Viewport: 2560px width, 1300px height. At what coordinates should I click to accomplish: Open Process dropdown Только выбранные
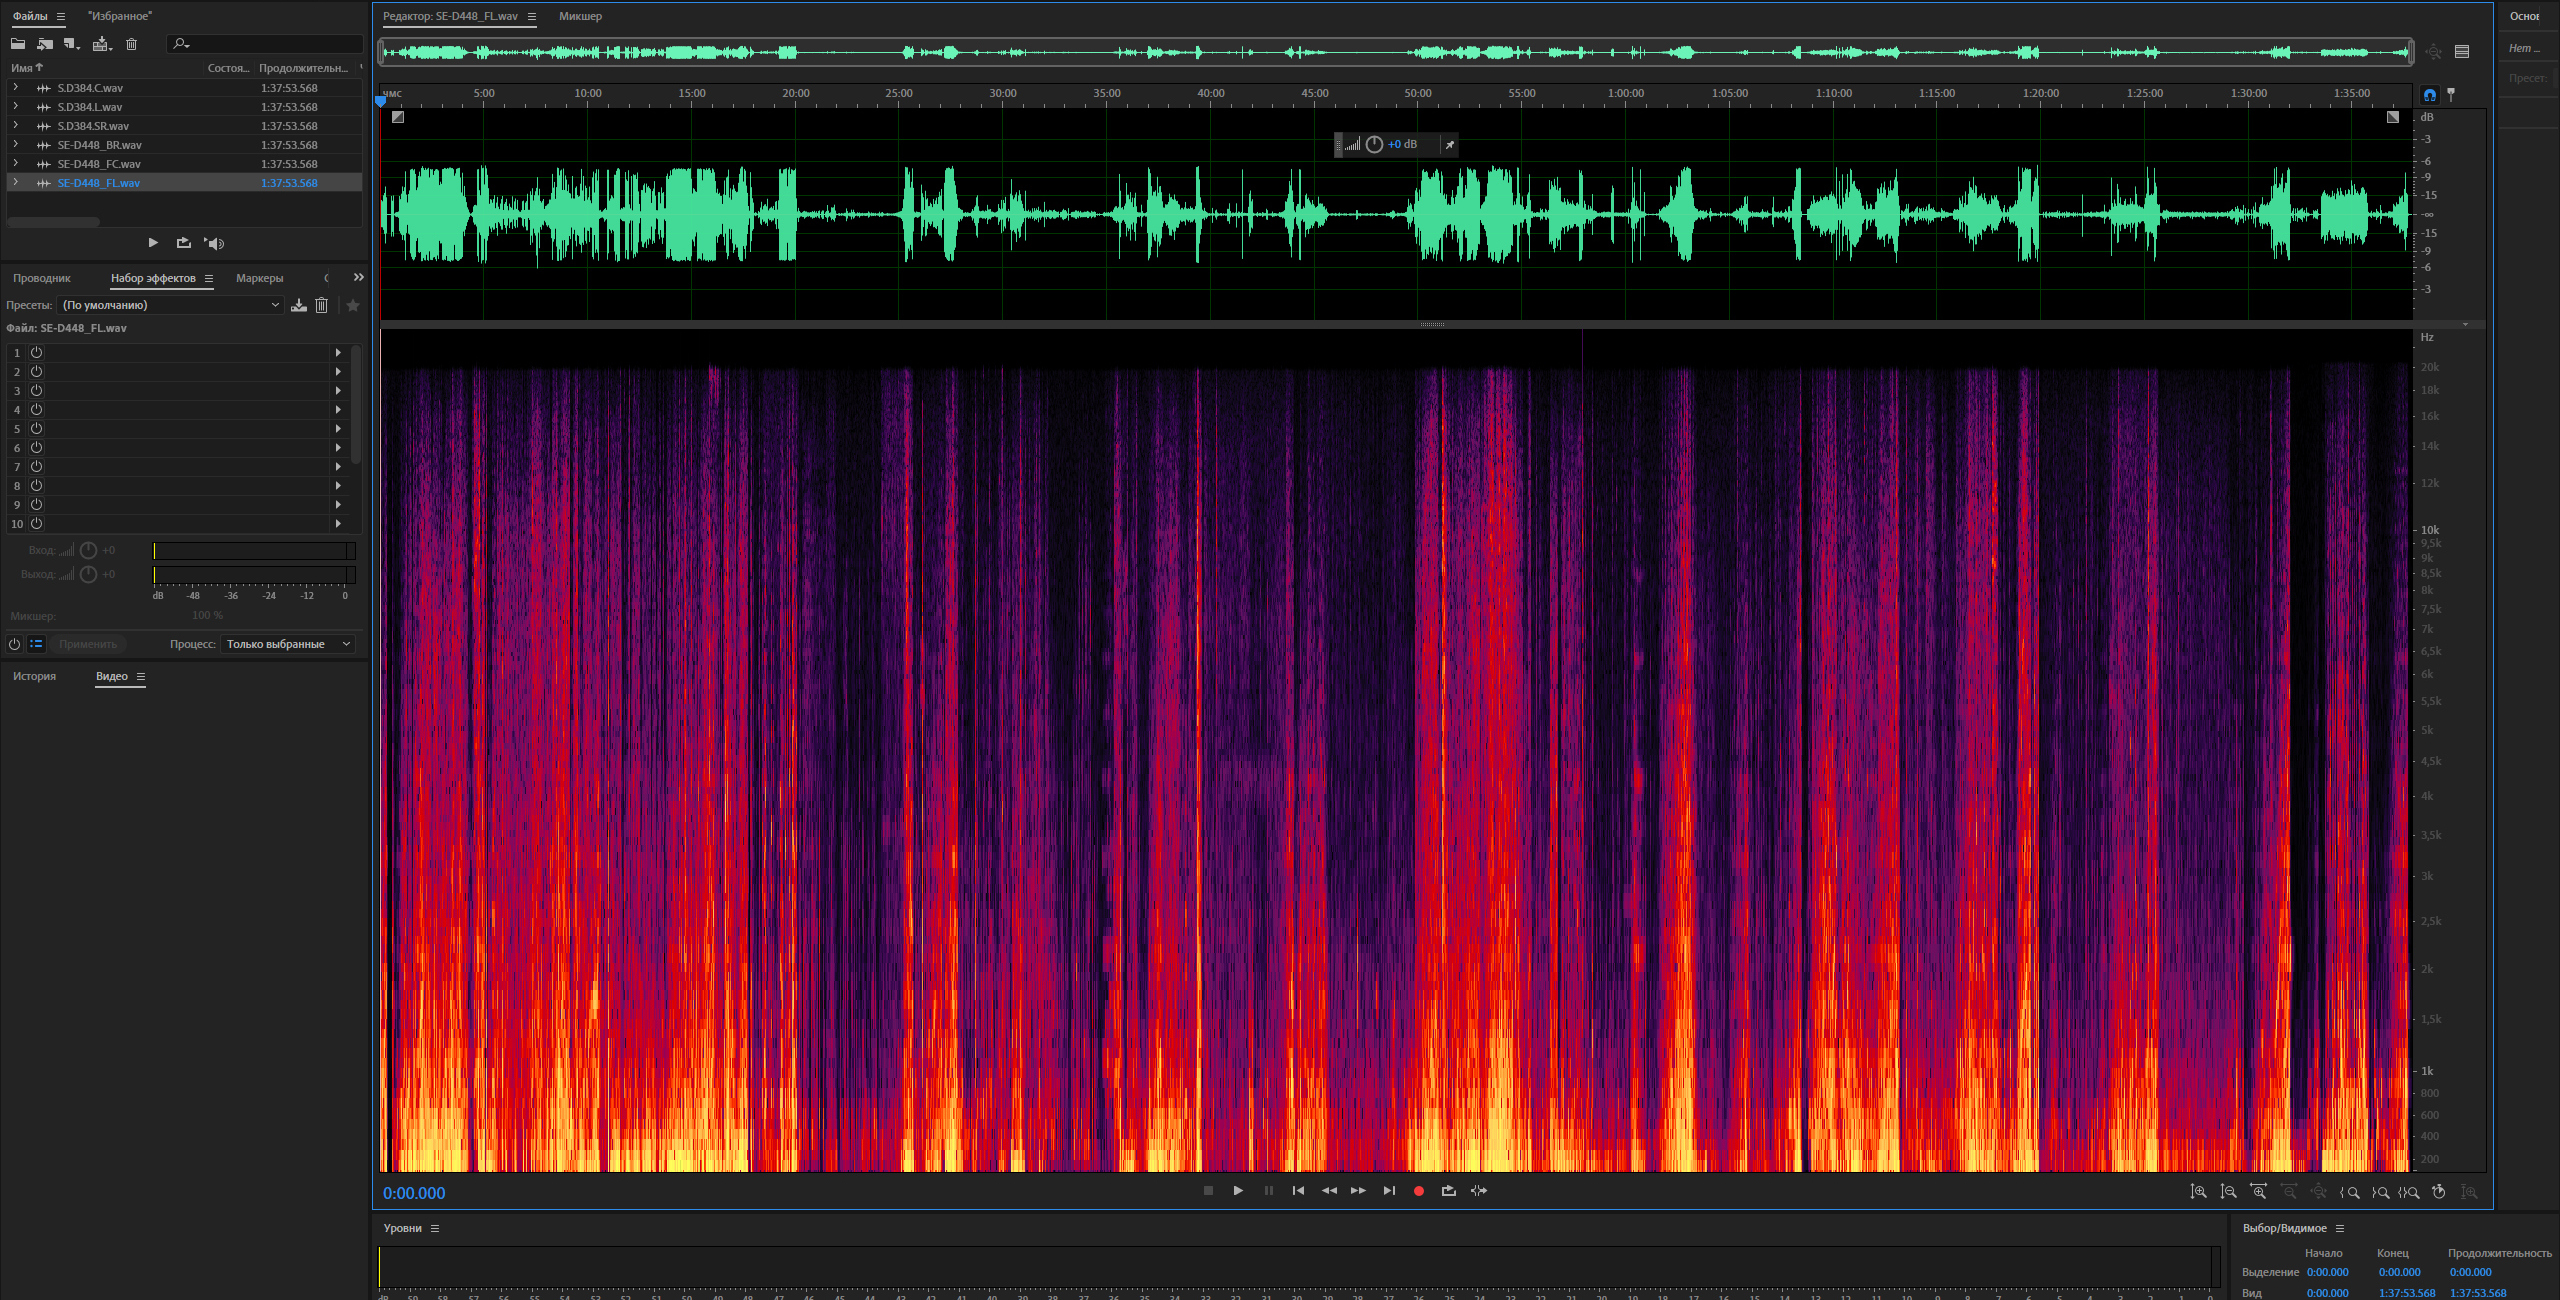pyautogui.click(x=288, y=644)
